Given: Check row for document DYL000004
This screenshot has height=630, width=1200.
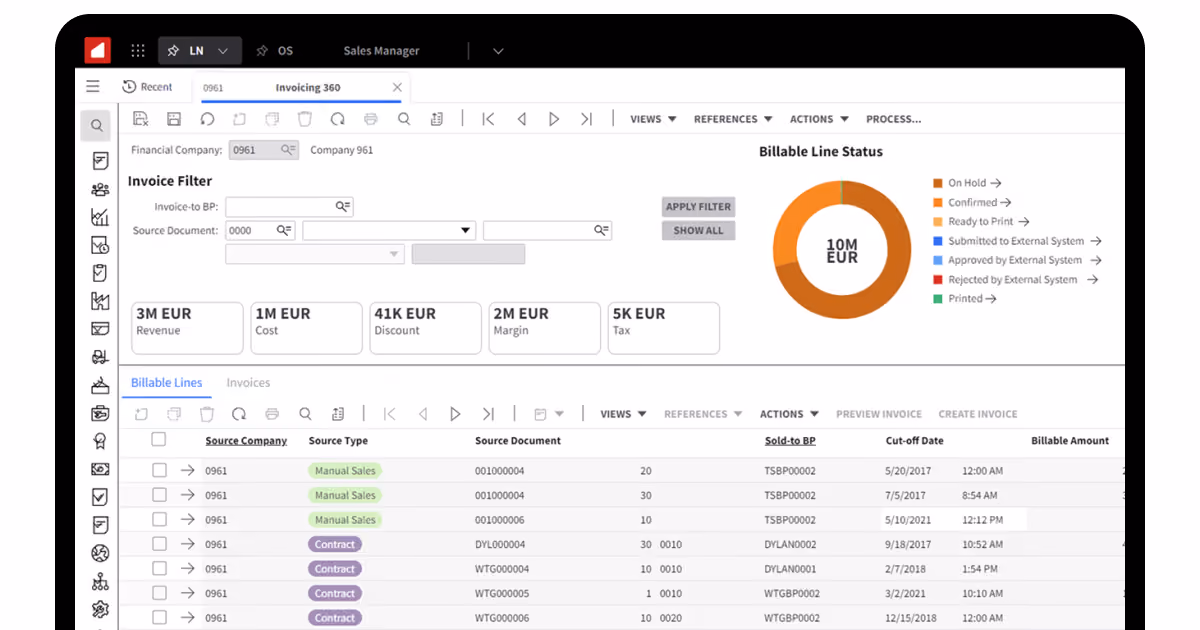Looking at the screenshot, I should 159,544.
